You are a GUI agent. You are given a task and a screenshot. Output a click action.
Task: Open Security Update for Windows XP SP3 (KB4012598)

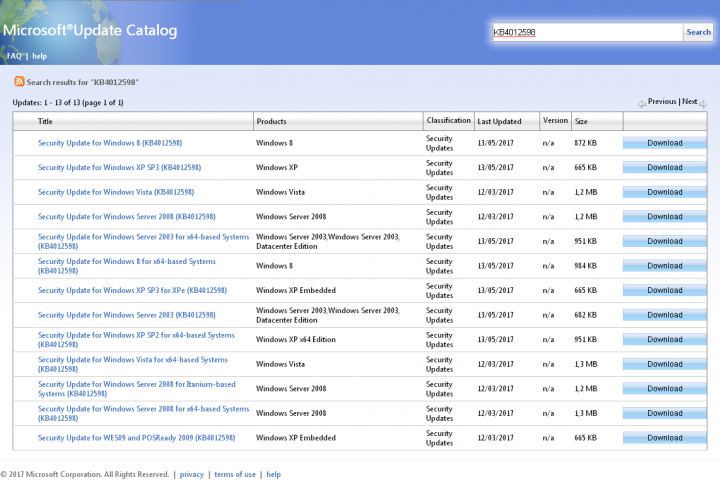(x=119, y=168)
